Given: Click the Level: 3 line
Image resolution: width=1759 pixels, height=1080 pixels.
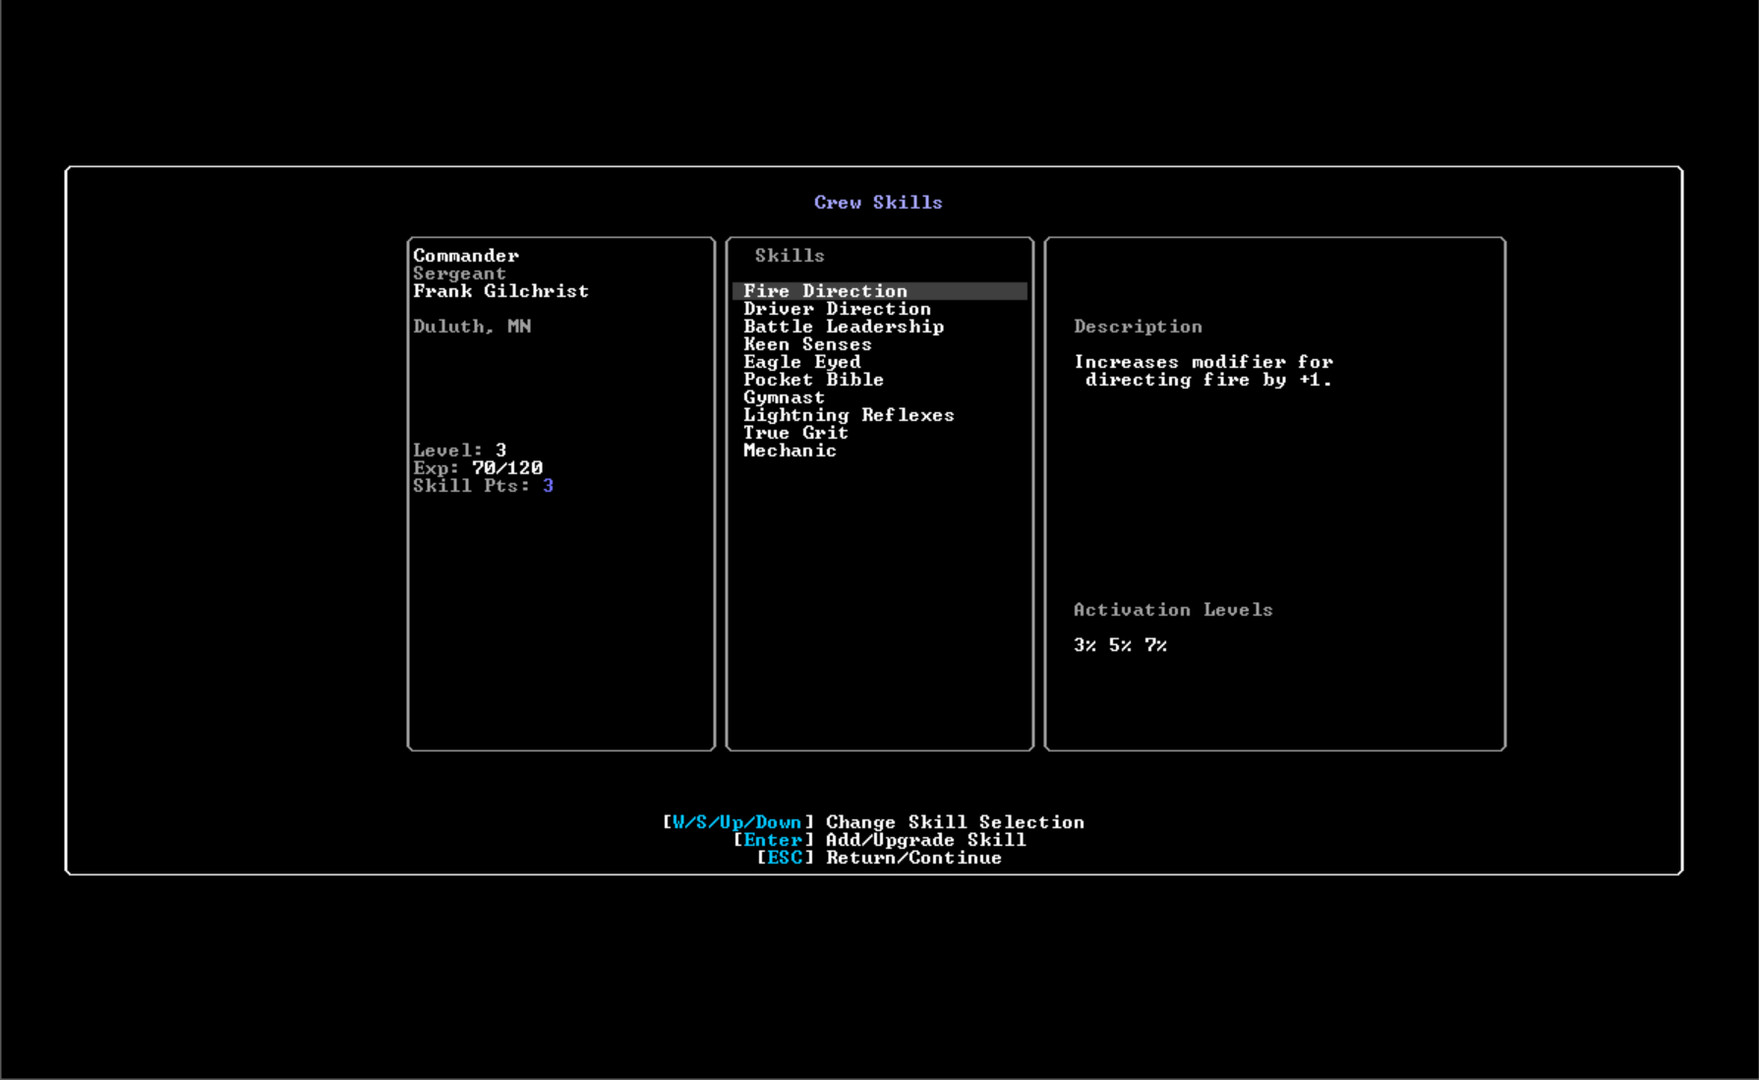Looking at the screenshot, I should pyautogui.click(x=460, y=451).
